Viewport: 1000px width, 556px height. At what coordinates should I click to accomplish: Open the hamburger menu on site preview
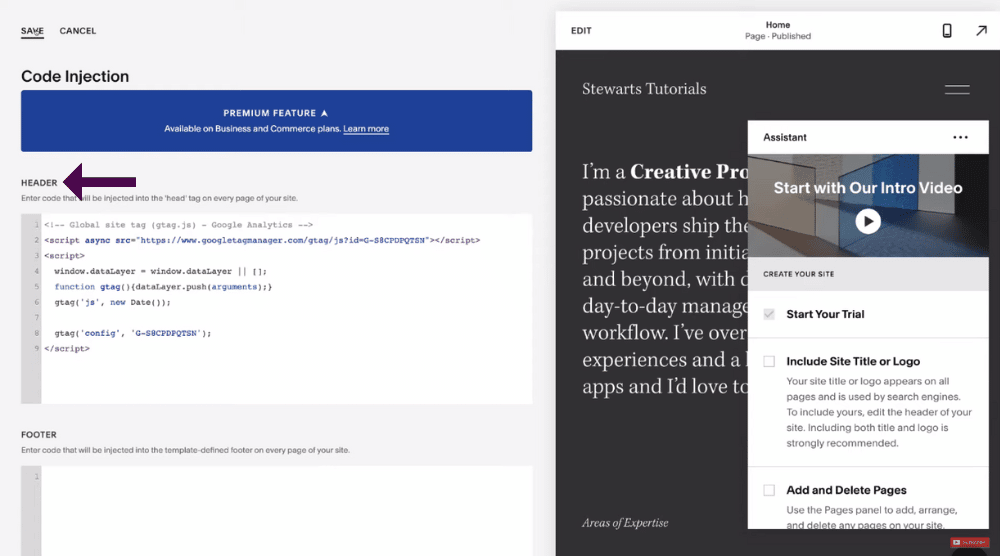click(x=957, y=89)
